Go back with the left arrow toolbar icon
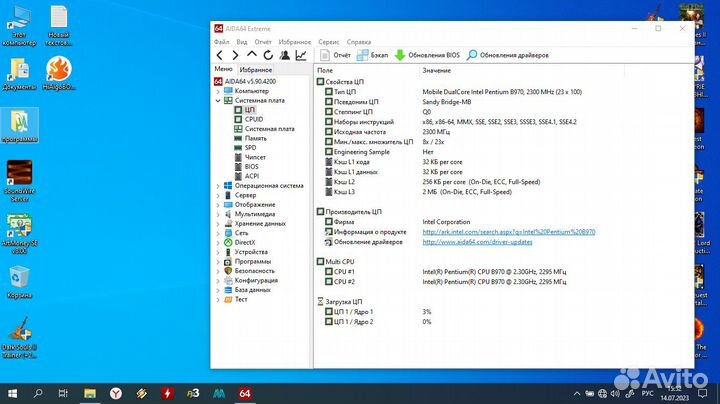 coord(219,55)
